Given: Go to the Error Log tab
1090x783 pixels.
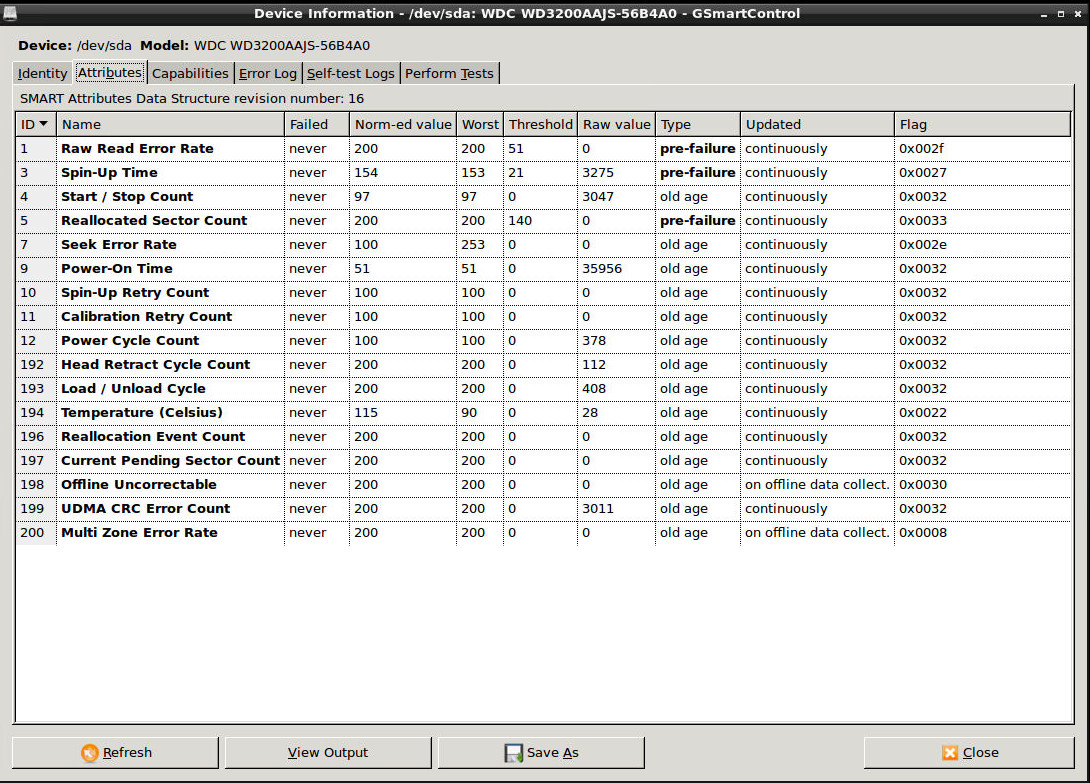Looking at the screenshot, I should tap(267, 73).
